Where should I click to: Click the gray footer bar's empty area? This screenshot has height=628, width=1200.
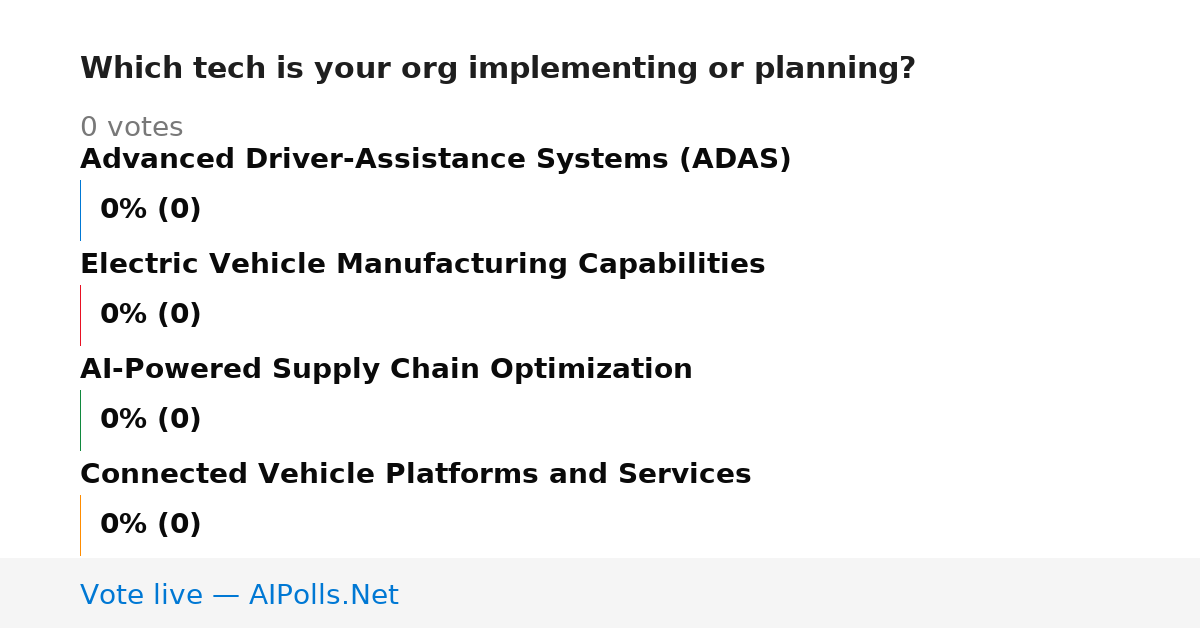(x=800, y=593)
